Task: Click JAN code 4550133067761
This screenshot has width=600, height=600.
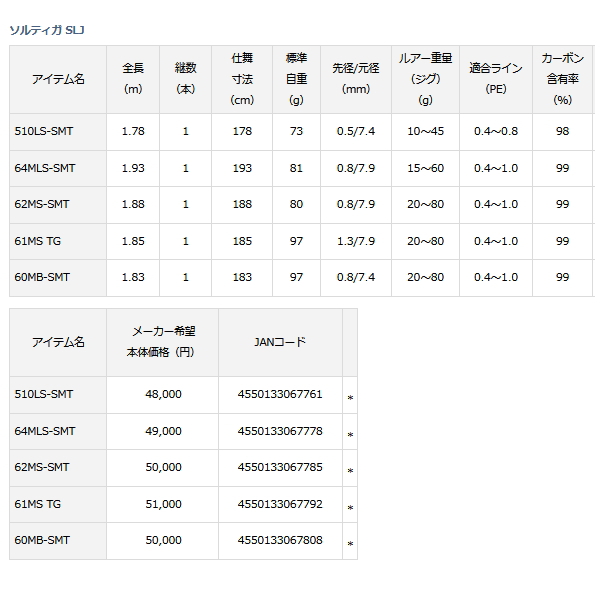Action: [x=280, y=394]
